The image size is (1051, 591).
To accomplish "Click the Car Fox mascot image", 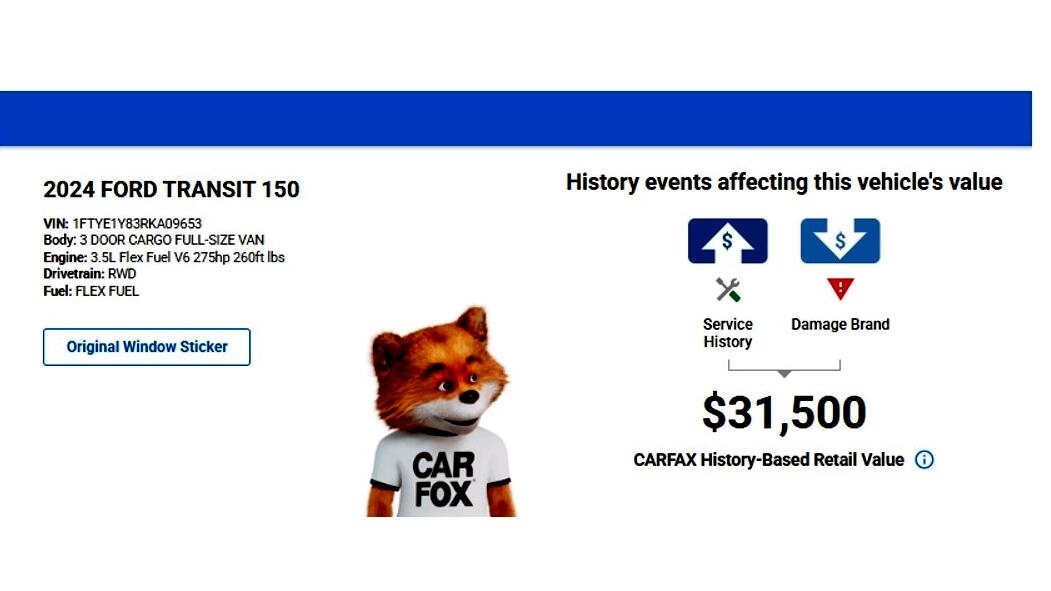I will pyautogui.click(x=440, y=415).
